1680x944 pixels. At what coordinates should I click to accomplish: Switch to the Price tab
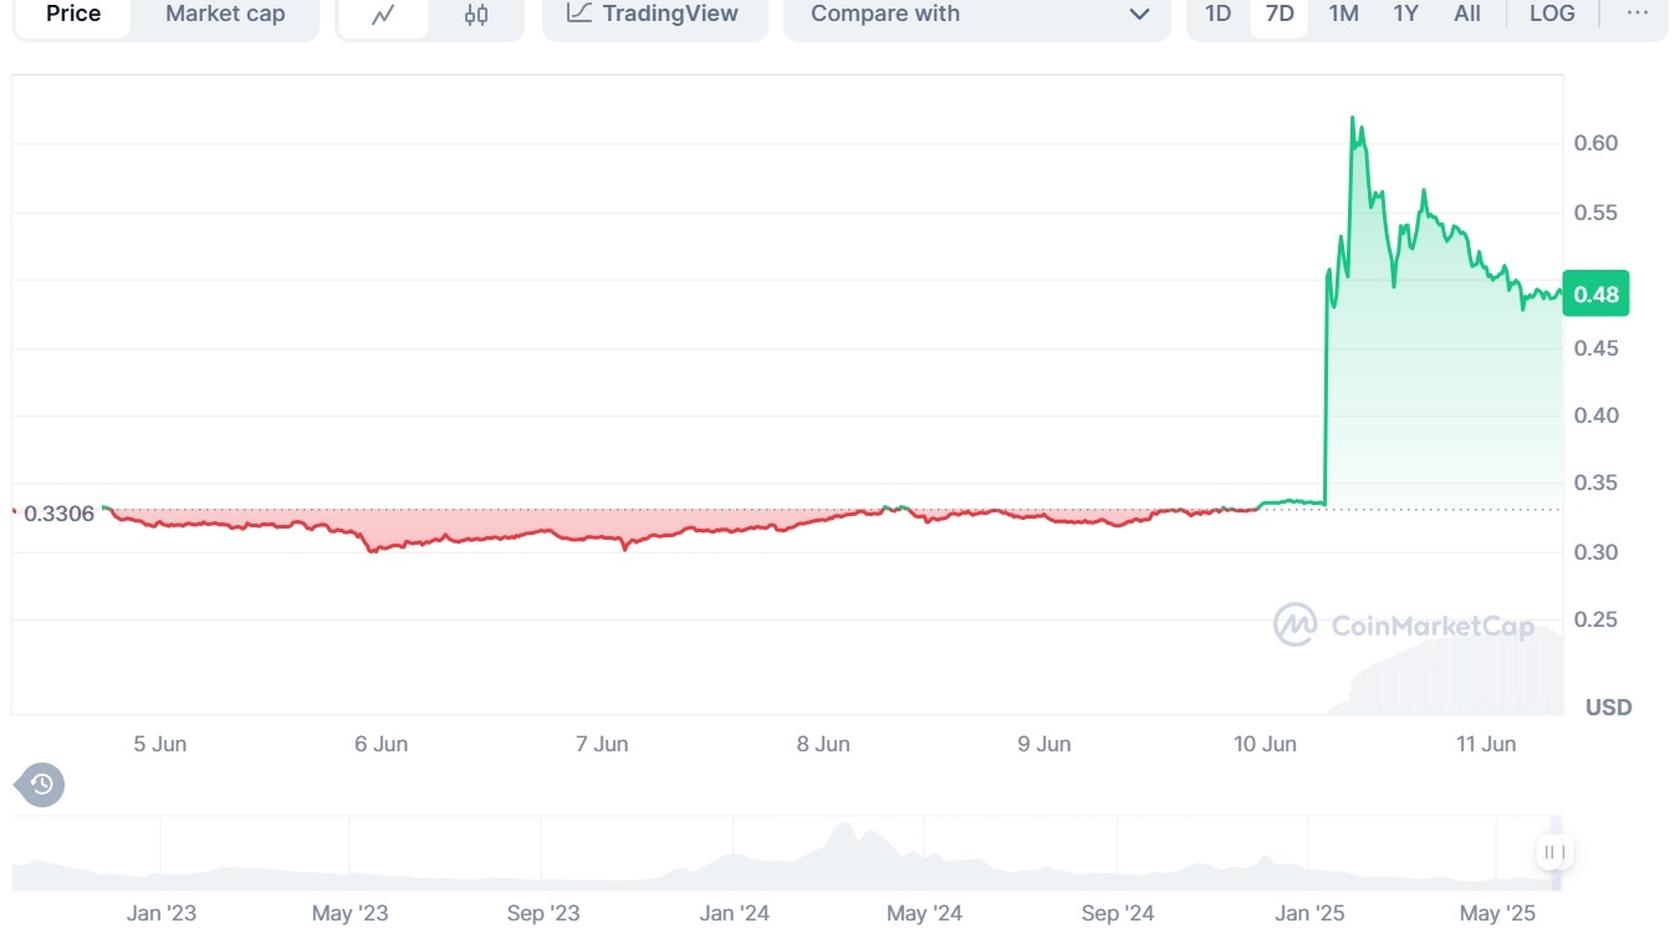(x=73, y=15)
